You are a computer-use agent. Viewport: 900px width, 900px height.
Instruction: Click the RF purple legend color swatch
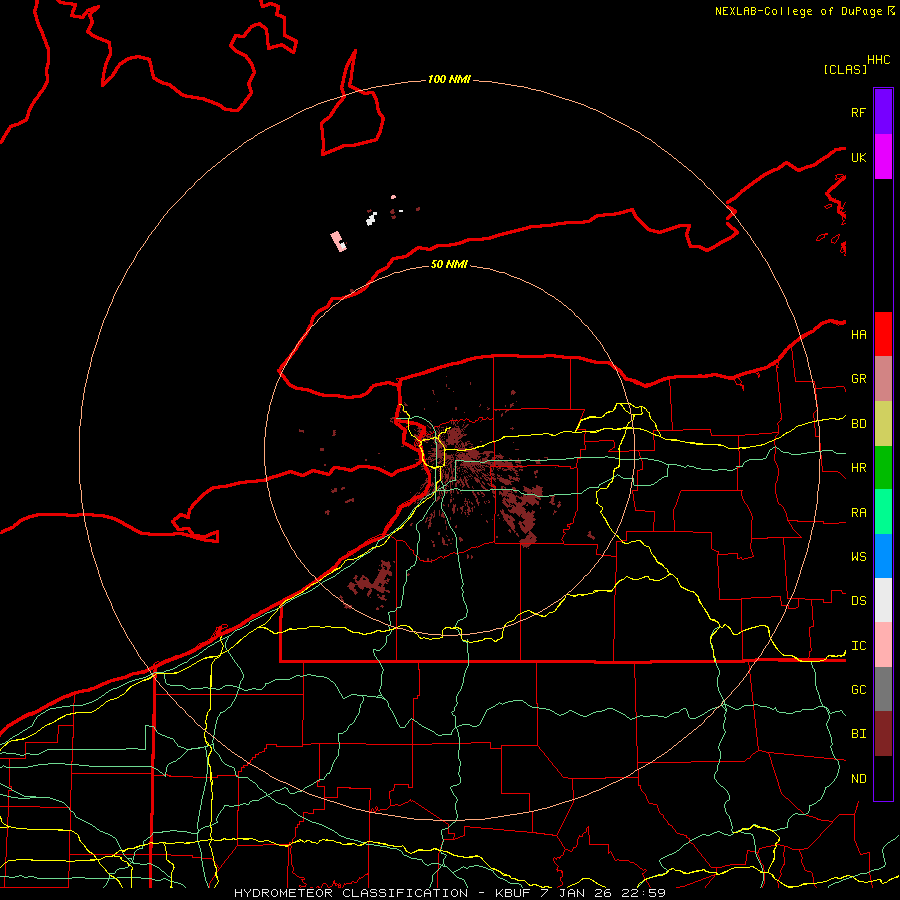point(883,112)
